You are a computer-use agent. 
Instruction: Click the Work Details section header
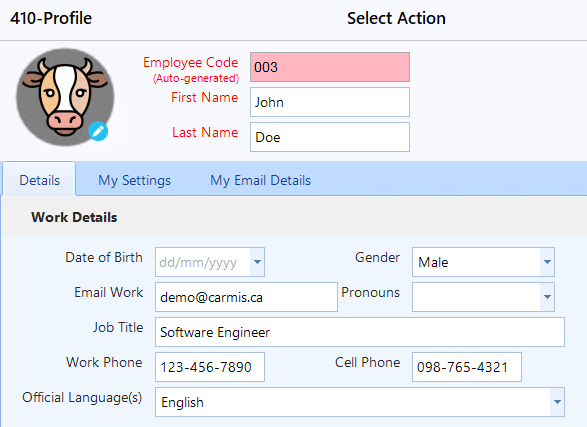click(x=74, y=217)
